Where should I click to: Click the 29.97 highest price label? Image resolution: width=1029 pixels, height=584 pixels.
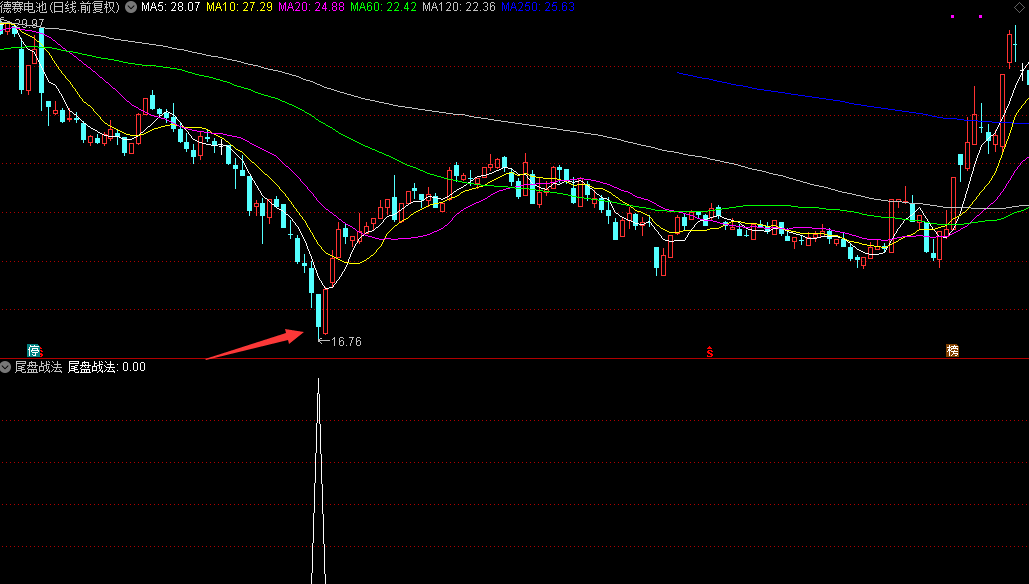pyautogui.click(x=29, y=24)
